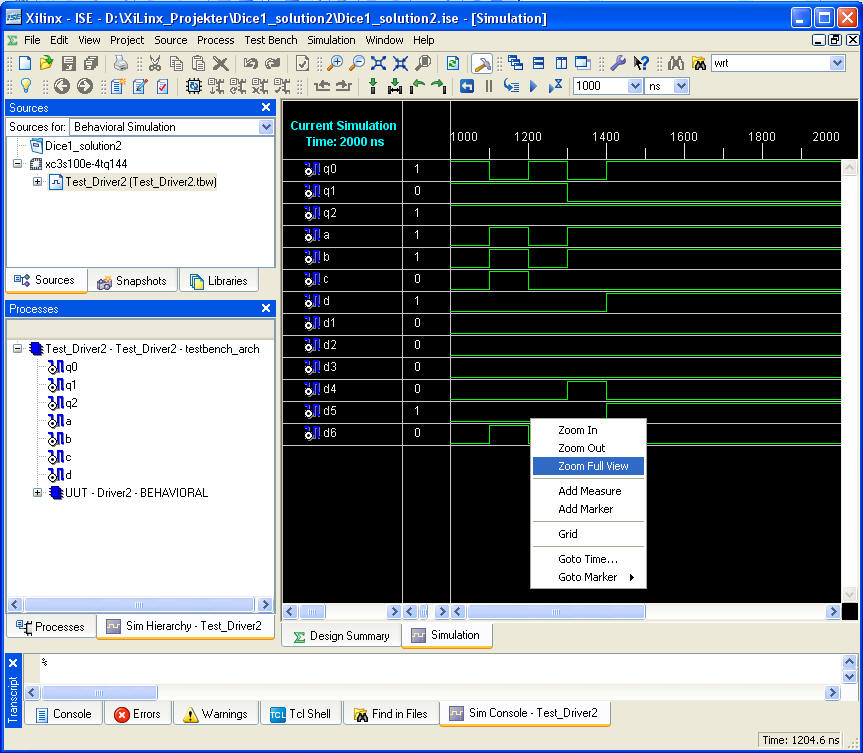Click the add marker green arrow icon
This screenshot has height=753, width=863.
point(373,86)
